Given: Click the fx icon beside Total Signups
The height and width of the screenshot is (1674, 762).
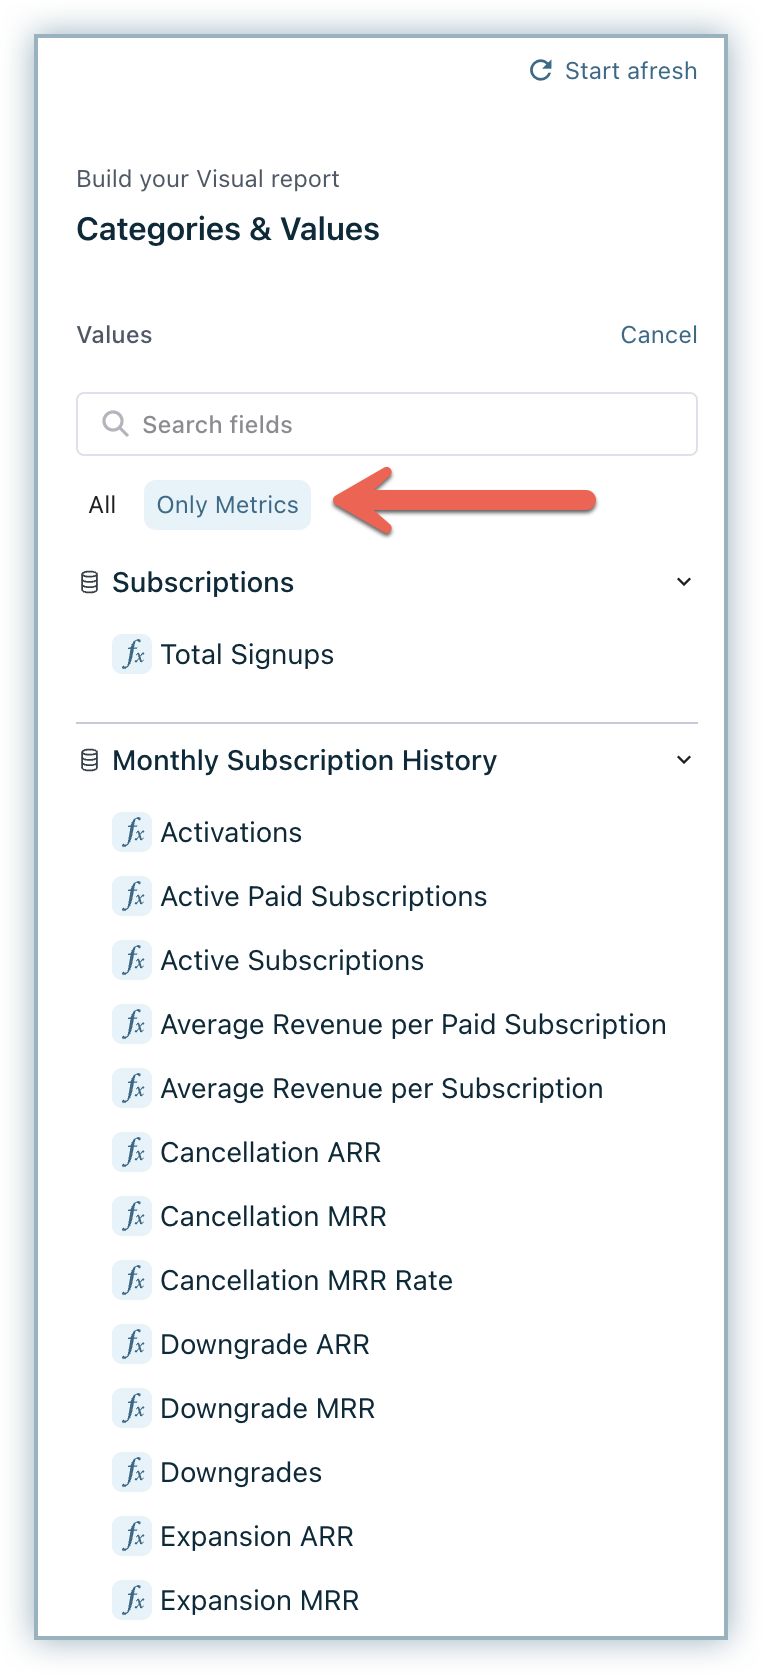Looking at the screenshot, I should tap(132, 655).
